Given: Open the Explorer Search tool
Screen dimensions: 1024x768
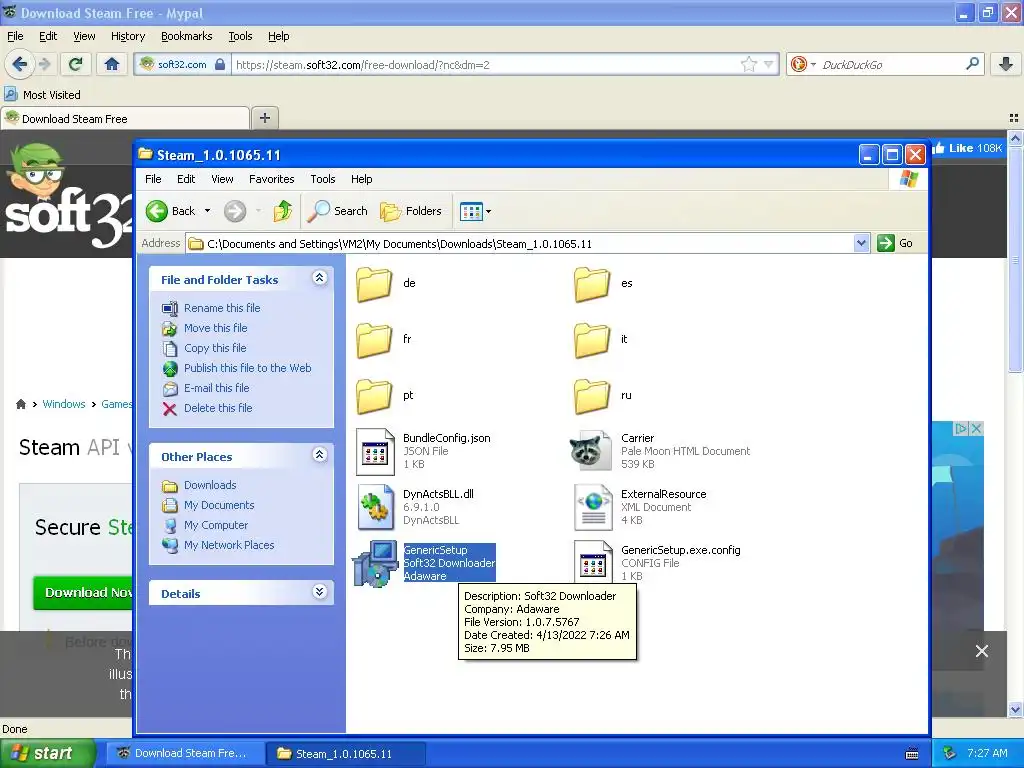Looking at the screenshot, I should point(338,211).
